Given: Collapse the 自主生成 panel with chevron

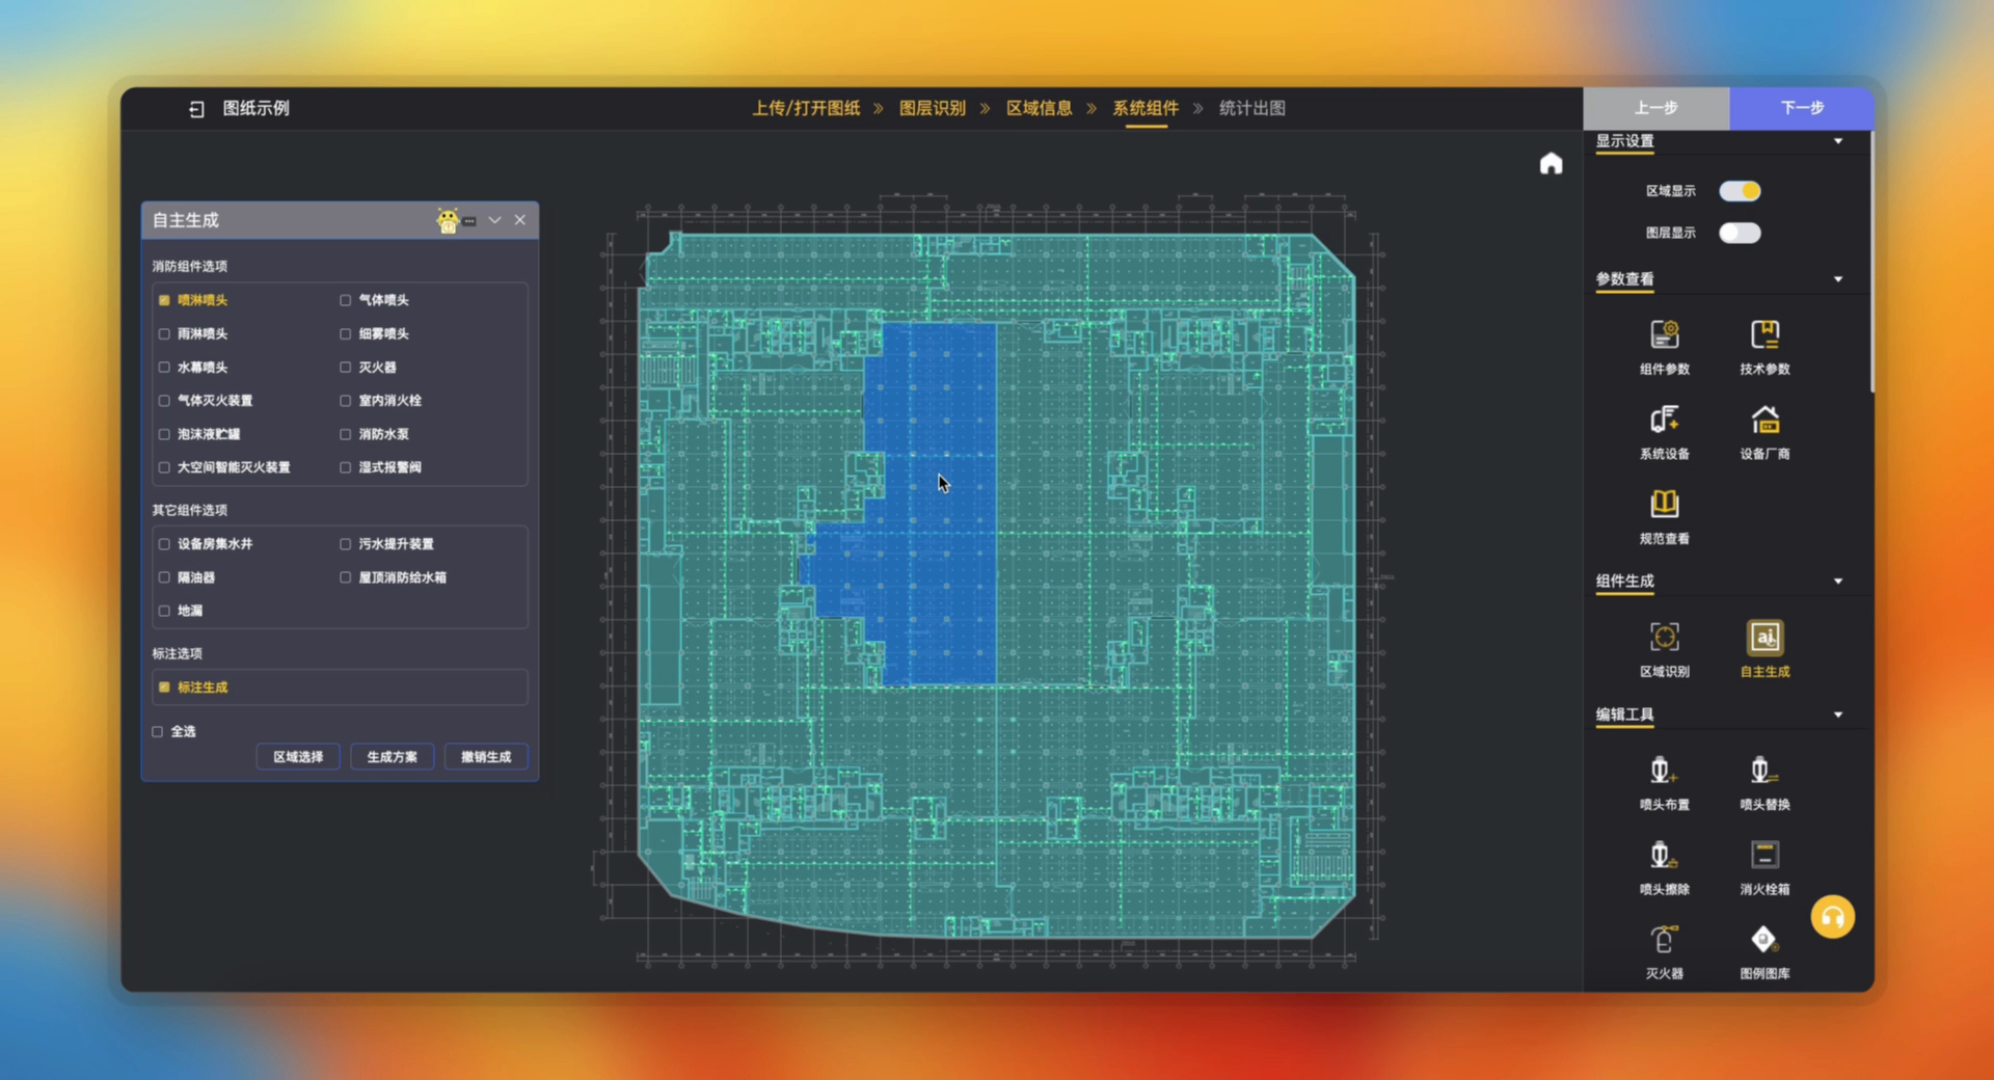Looking at the screenshot, I should tap(494, 220).
